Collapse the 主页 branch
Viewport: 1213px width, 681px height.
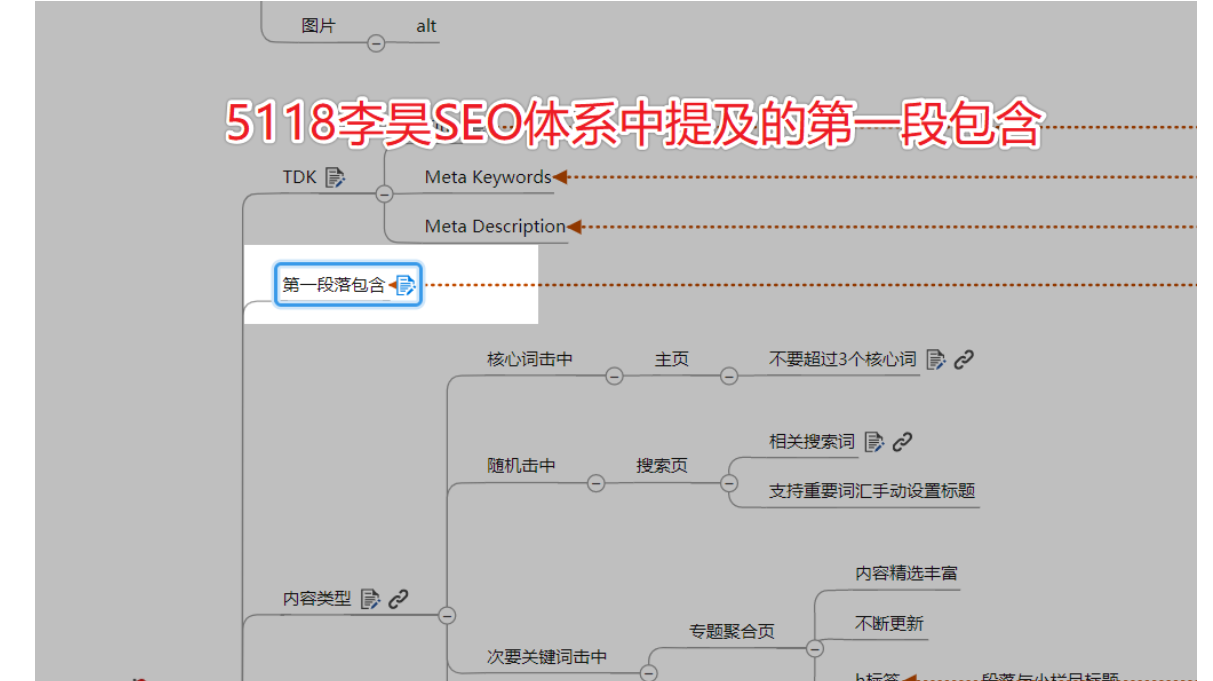point(729,376)
